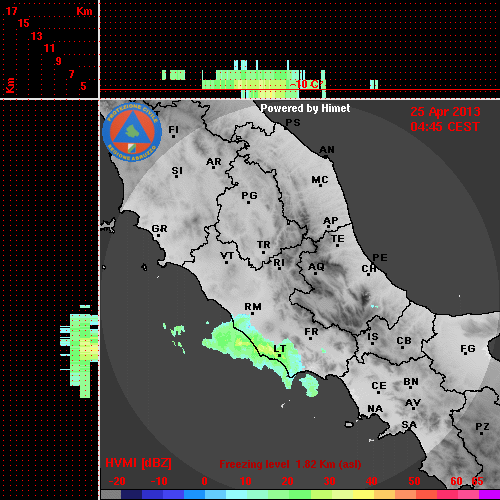The width and height of the screenshot is (500, 500).
Task: Click the AV city label on map
Action: pos(413,403)
